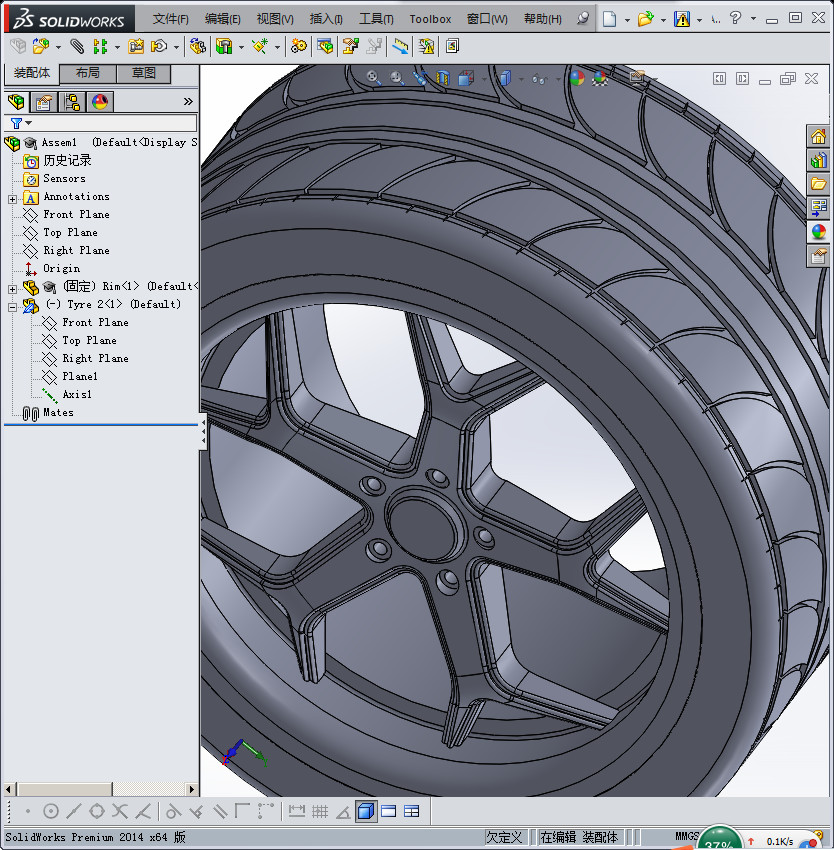The height and width of the screenshot is (850, 834).
Task: Click Edit Appearance color ball in view toolbar
Action: [576, 77]
